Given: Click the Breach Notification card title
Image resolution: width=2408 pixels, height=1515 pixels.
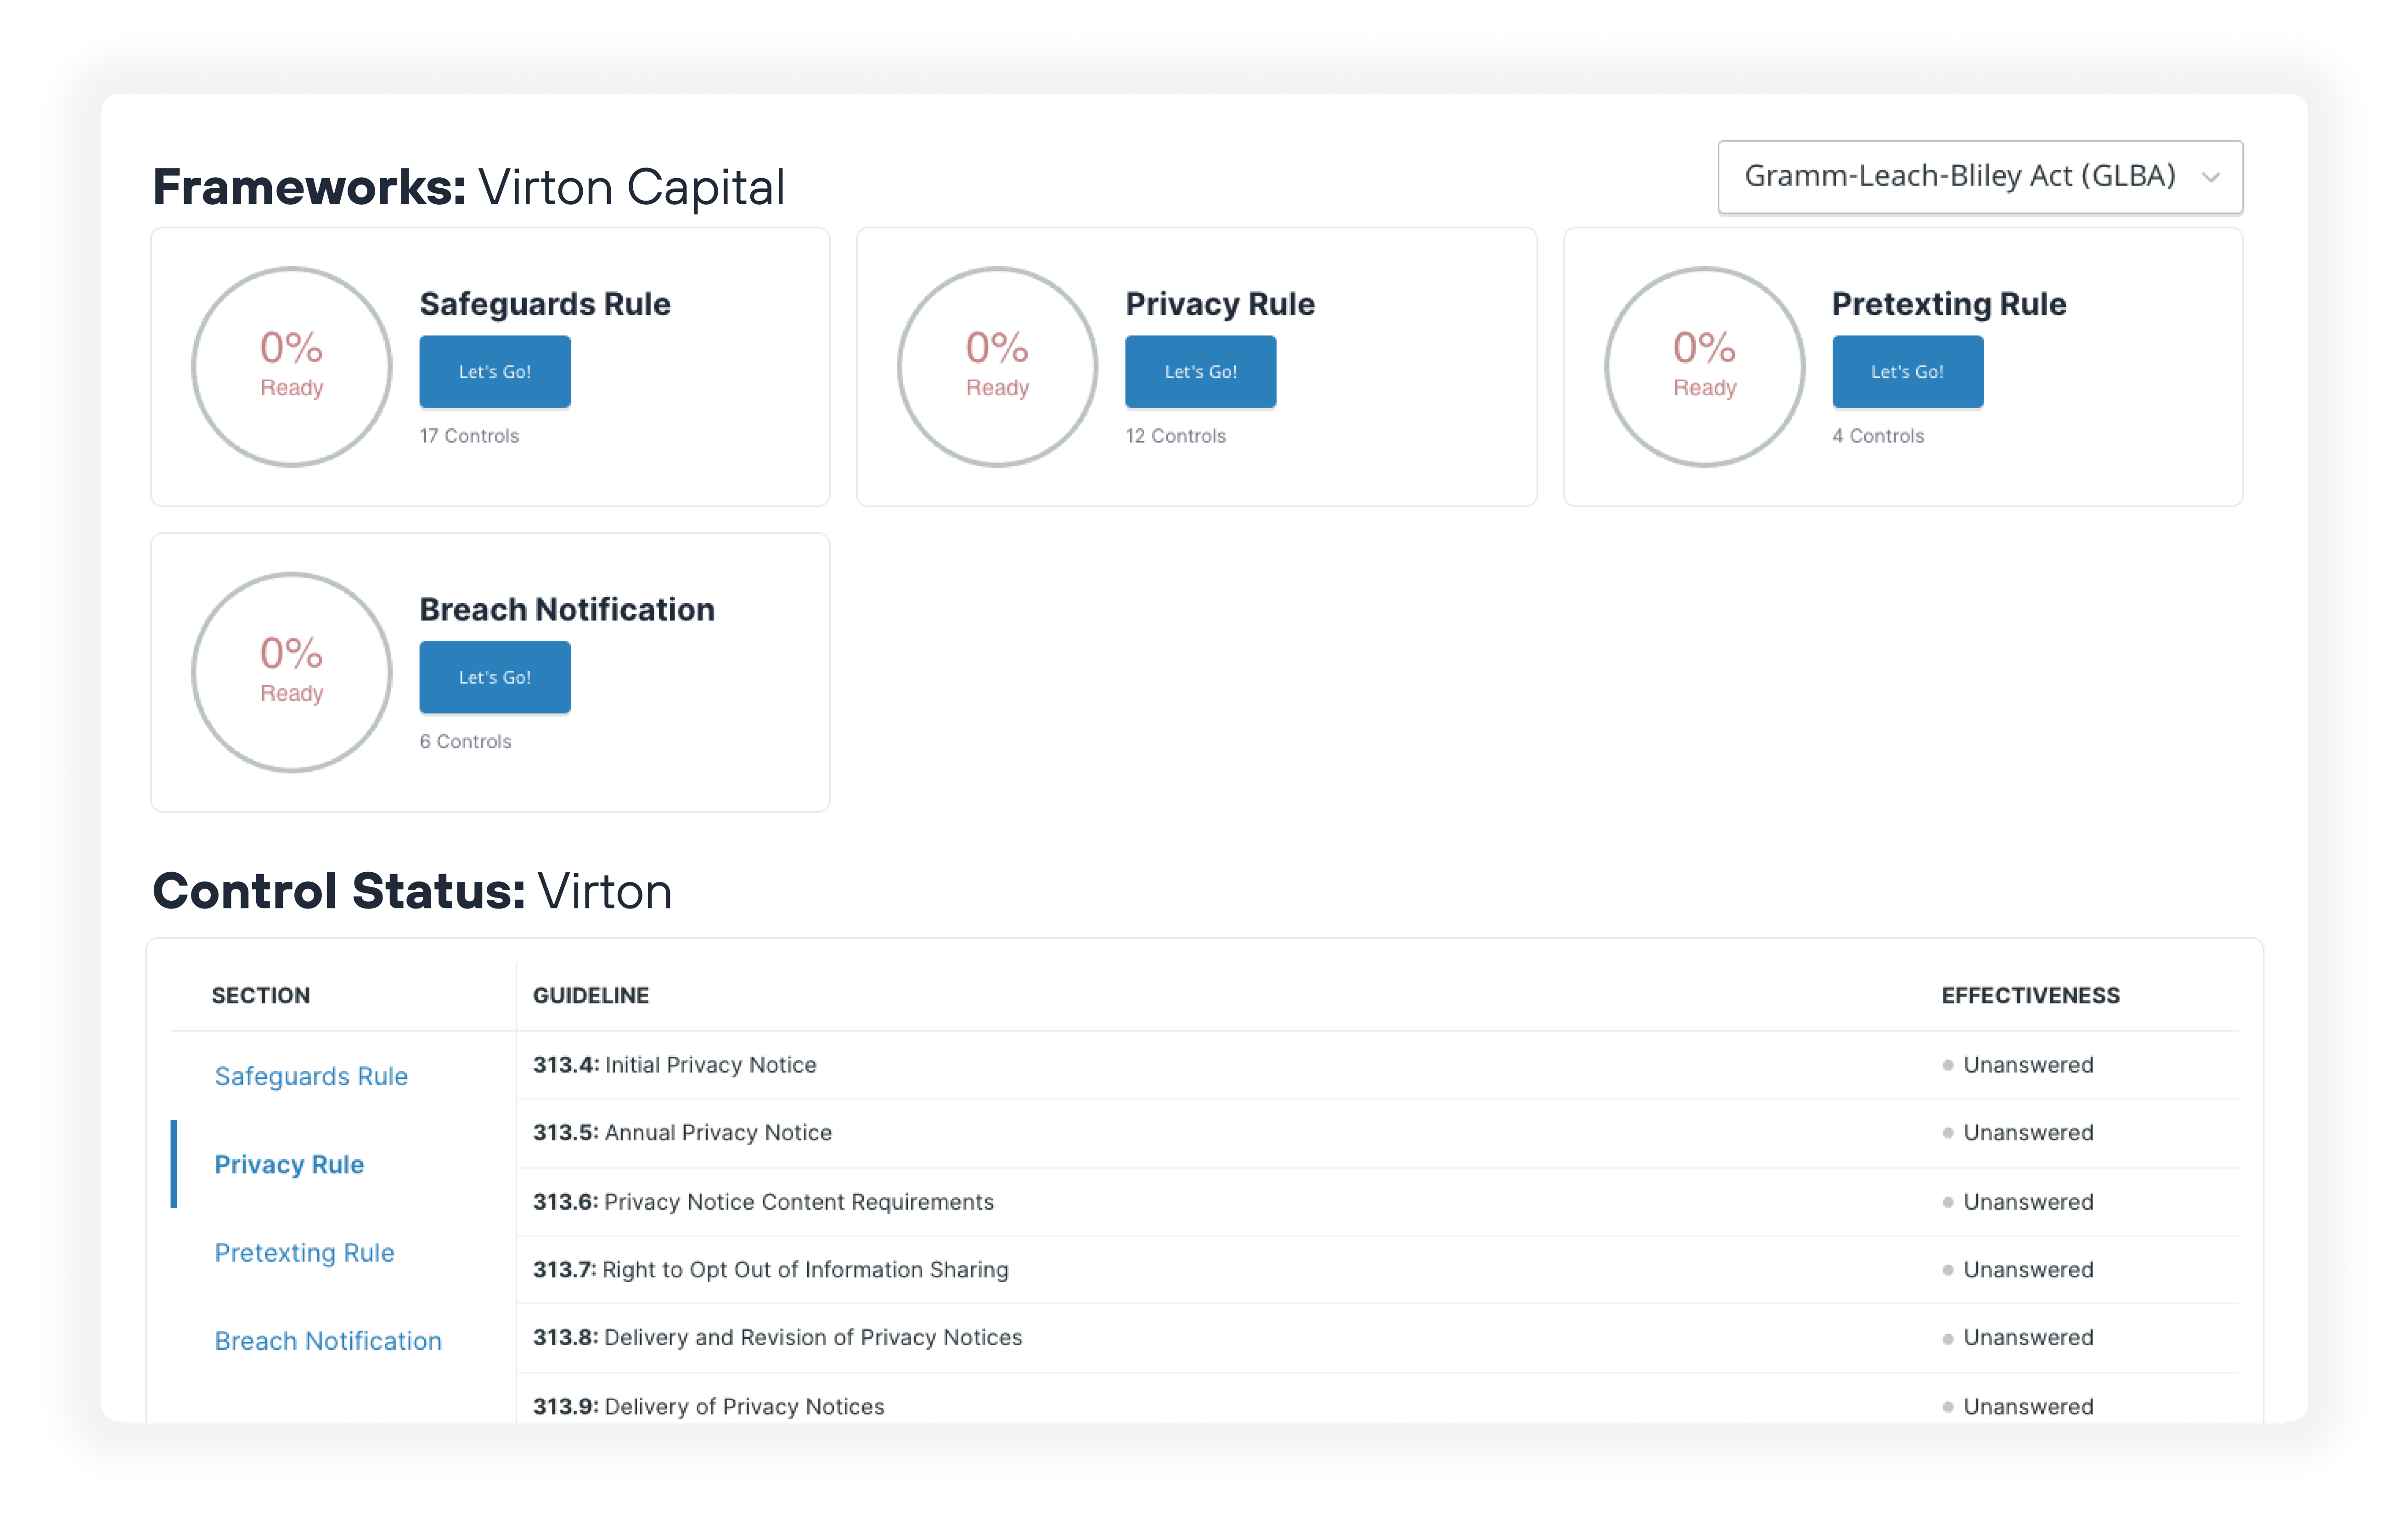Looking at the screenshot, I should click(567, 610).
